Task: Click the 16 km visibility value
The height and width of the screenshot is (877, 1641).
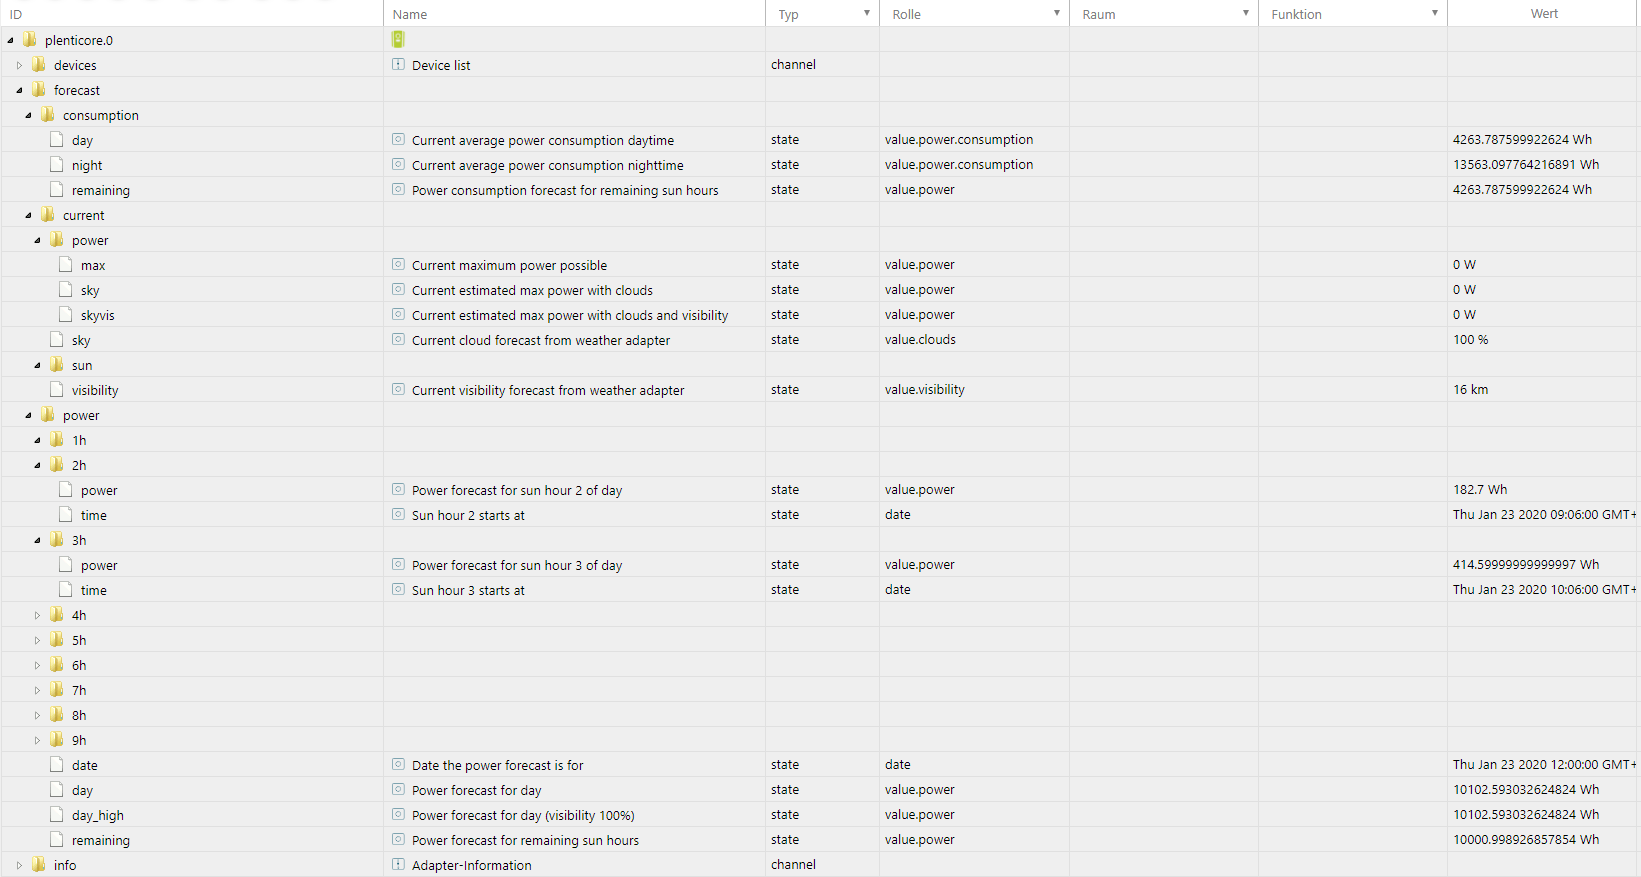Action: pos(1470,389)
